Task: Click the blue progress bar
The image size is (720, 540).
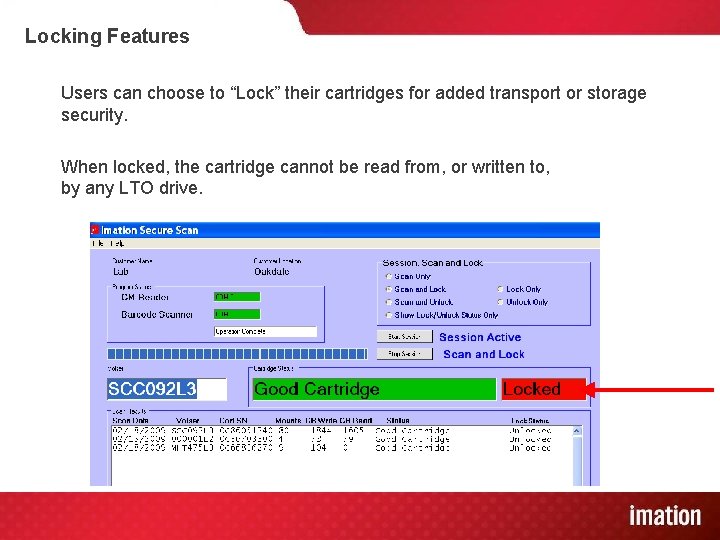Action: 237,354
